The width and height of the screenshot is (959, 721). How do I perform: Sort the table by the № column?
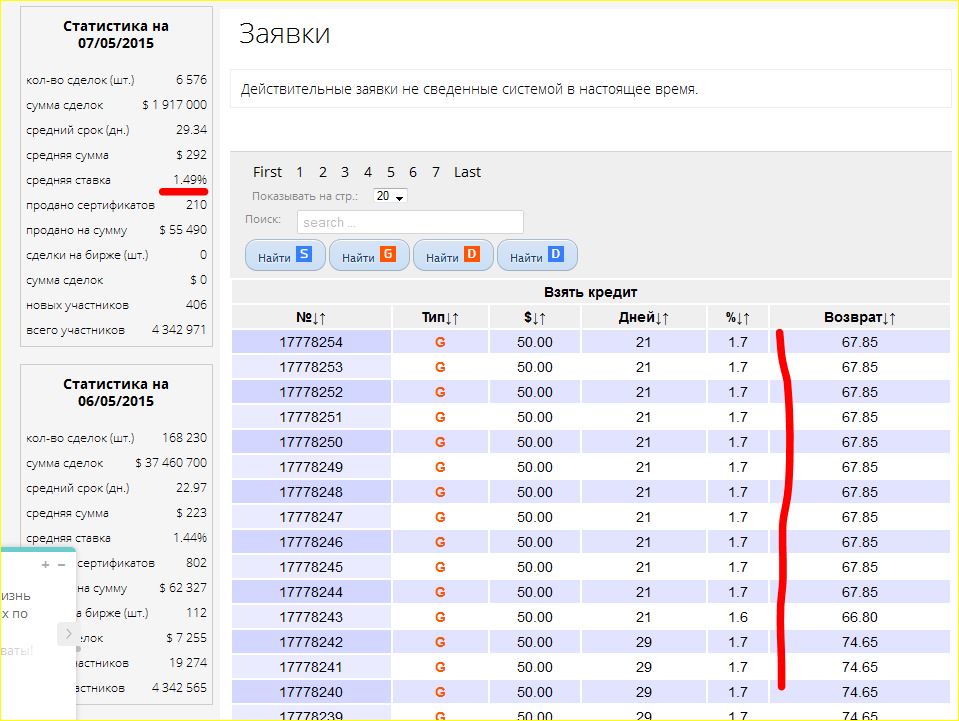pyautogui.click(x=311, y=317)
